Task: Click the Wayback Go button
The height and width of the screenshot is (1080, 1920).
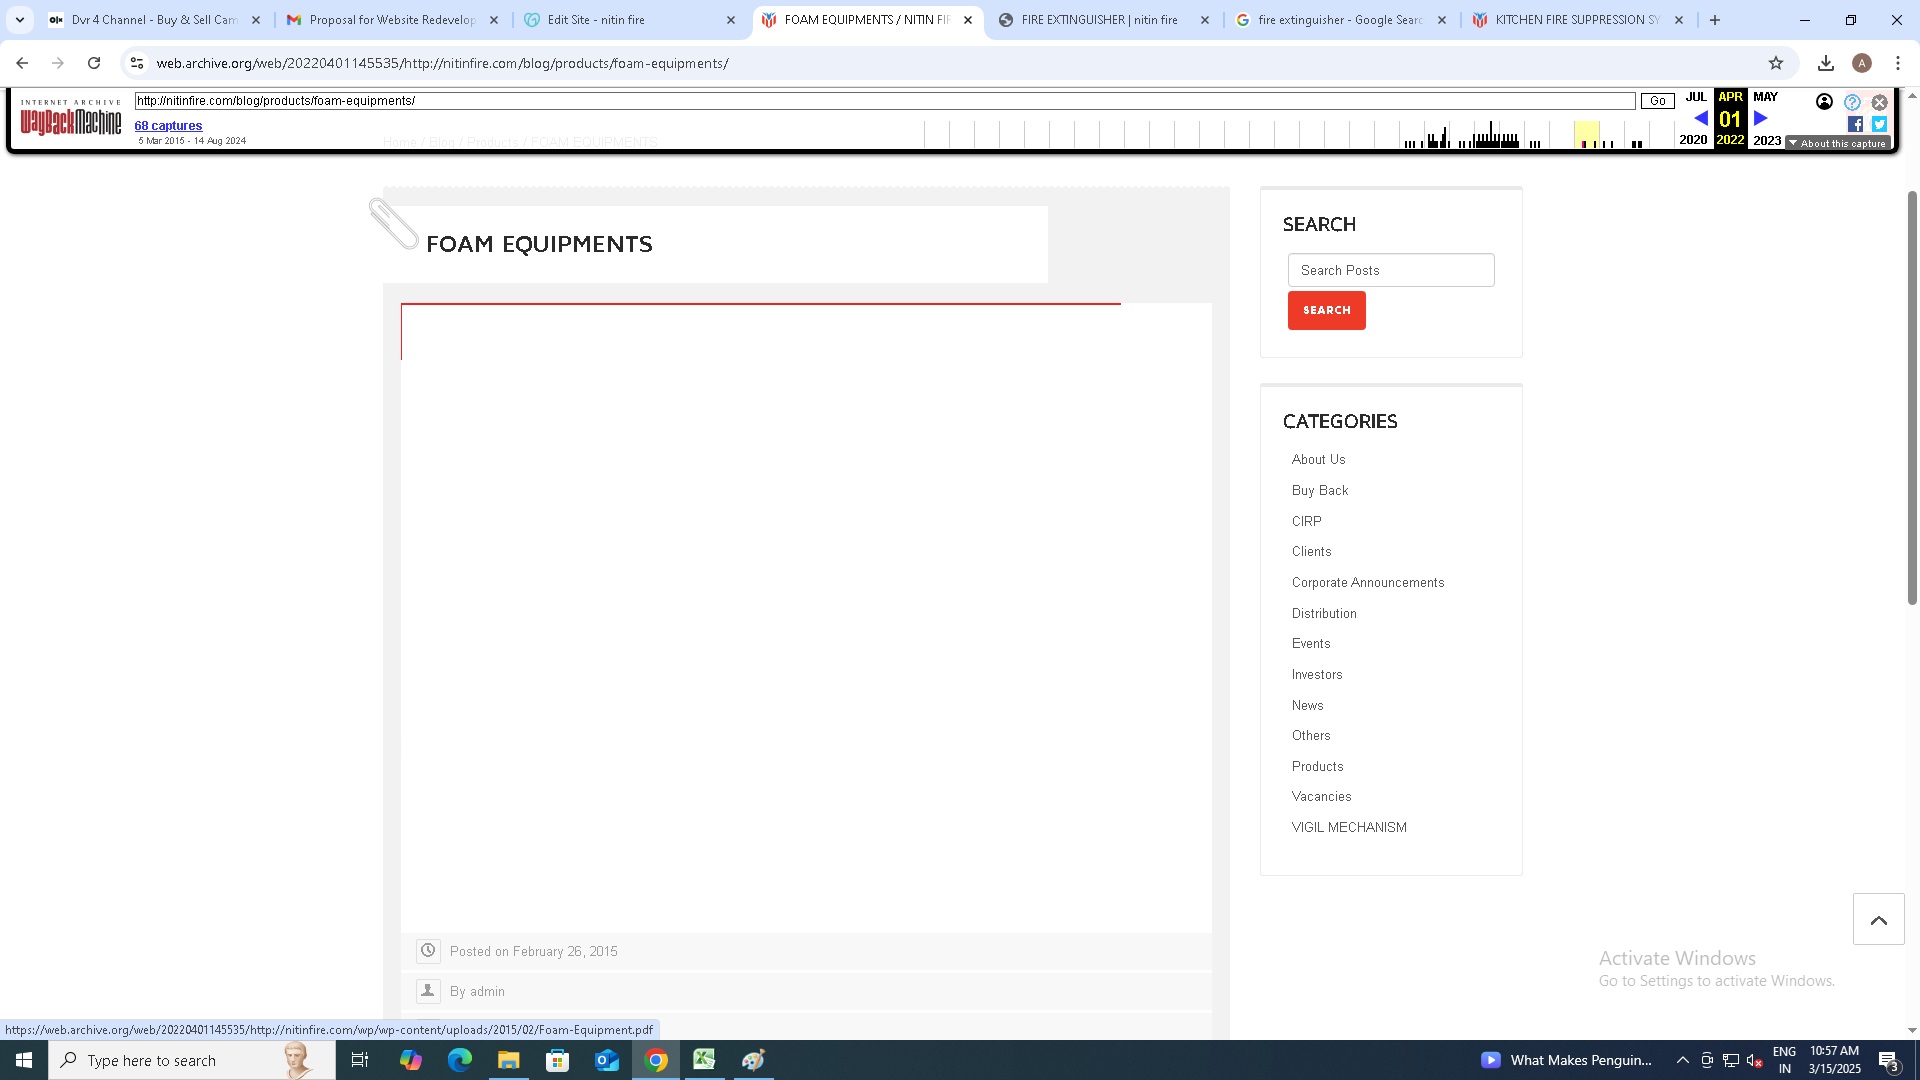Action: (1657, 101)
